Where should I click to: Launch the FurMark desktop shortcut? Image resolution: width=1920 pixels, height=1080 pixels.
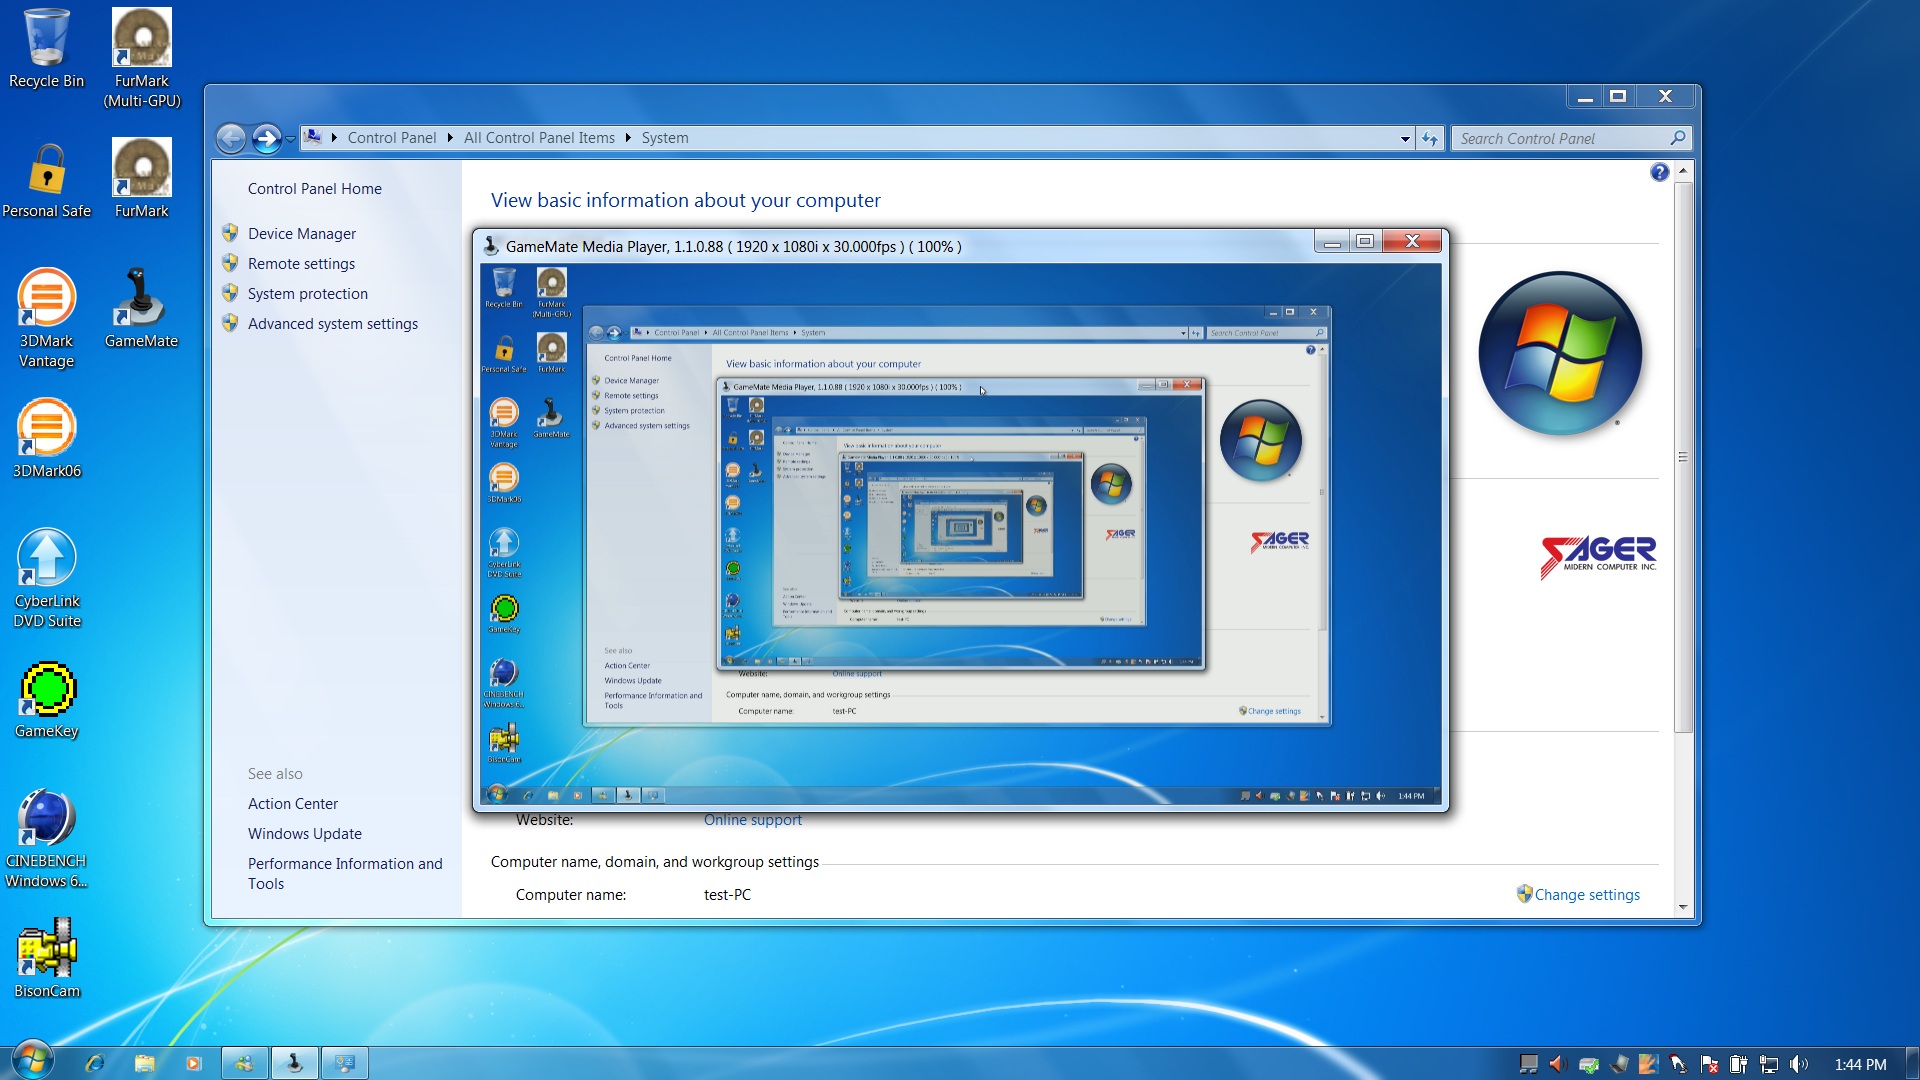pyautogui.click(x=142, y=178)
